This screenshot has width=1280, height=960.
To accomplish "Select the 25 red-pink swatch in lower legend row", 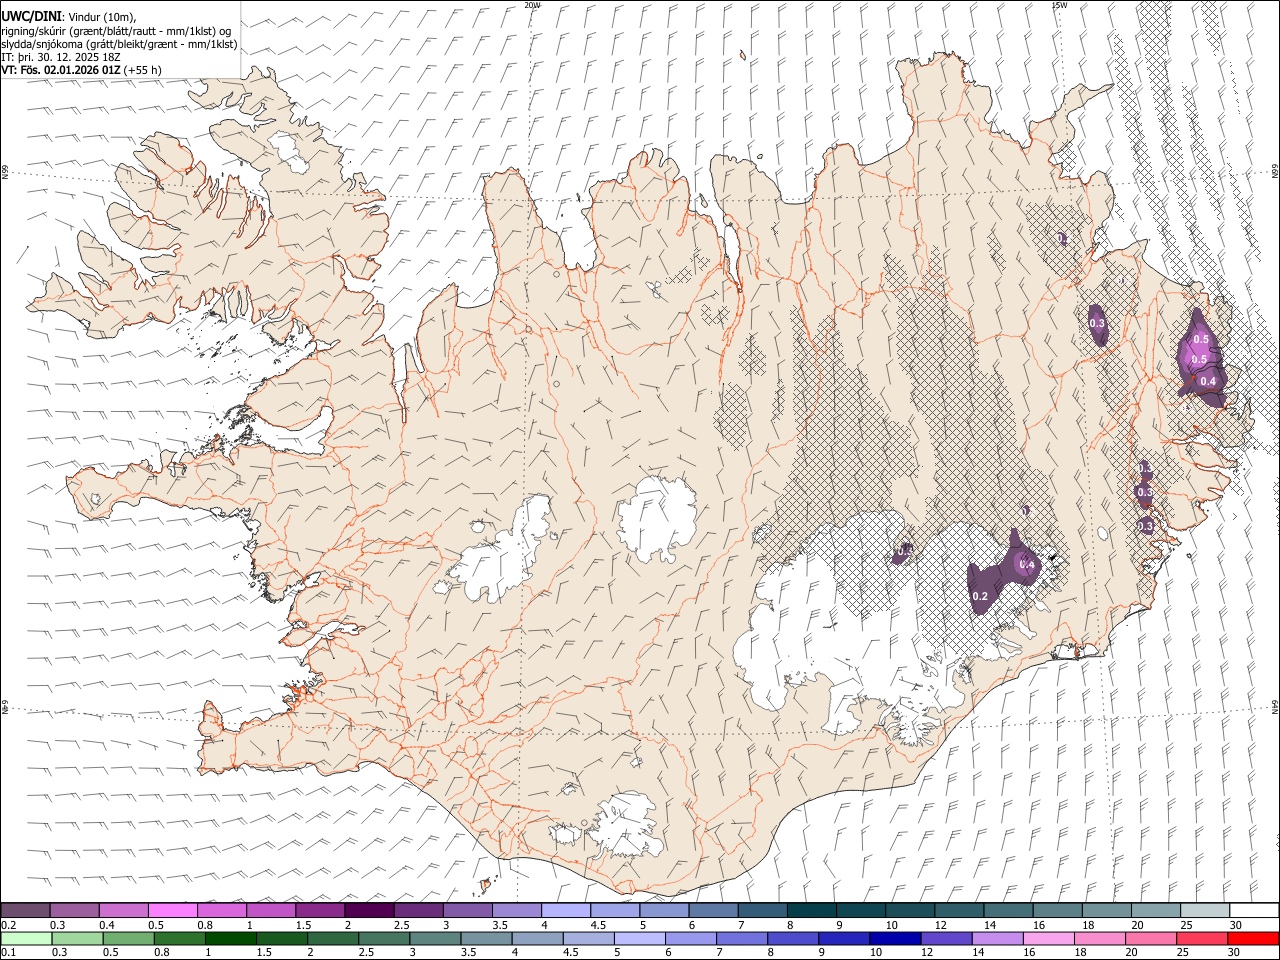I will click(x=1202, y=938).
